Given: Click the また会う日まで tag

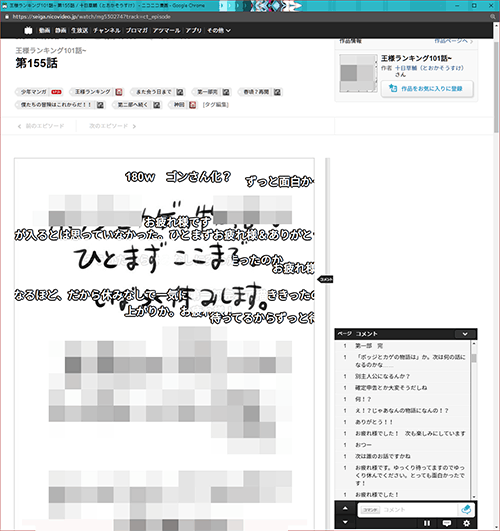Looking at the screenshot, I should [x=154, y=92].
